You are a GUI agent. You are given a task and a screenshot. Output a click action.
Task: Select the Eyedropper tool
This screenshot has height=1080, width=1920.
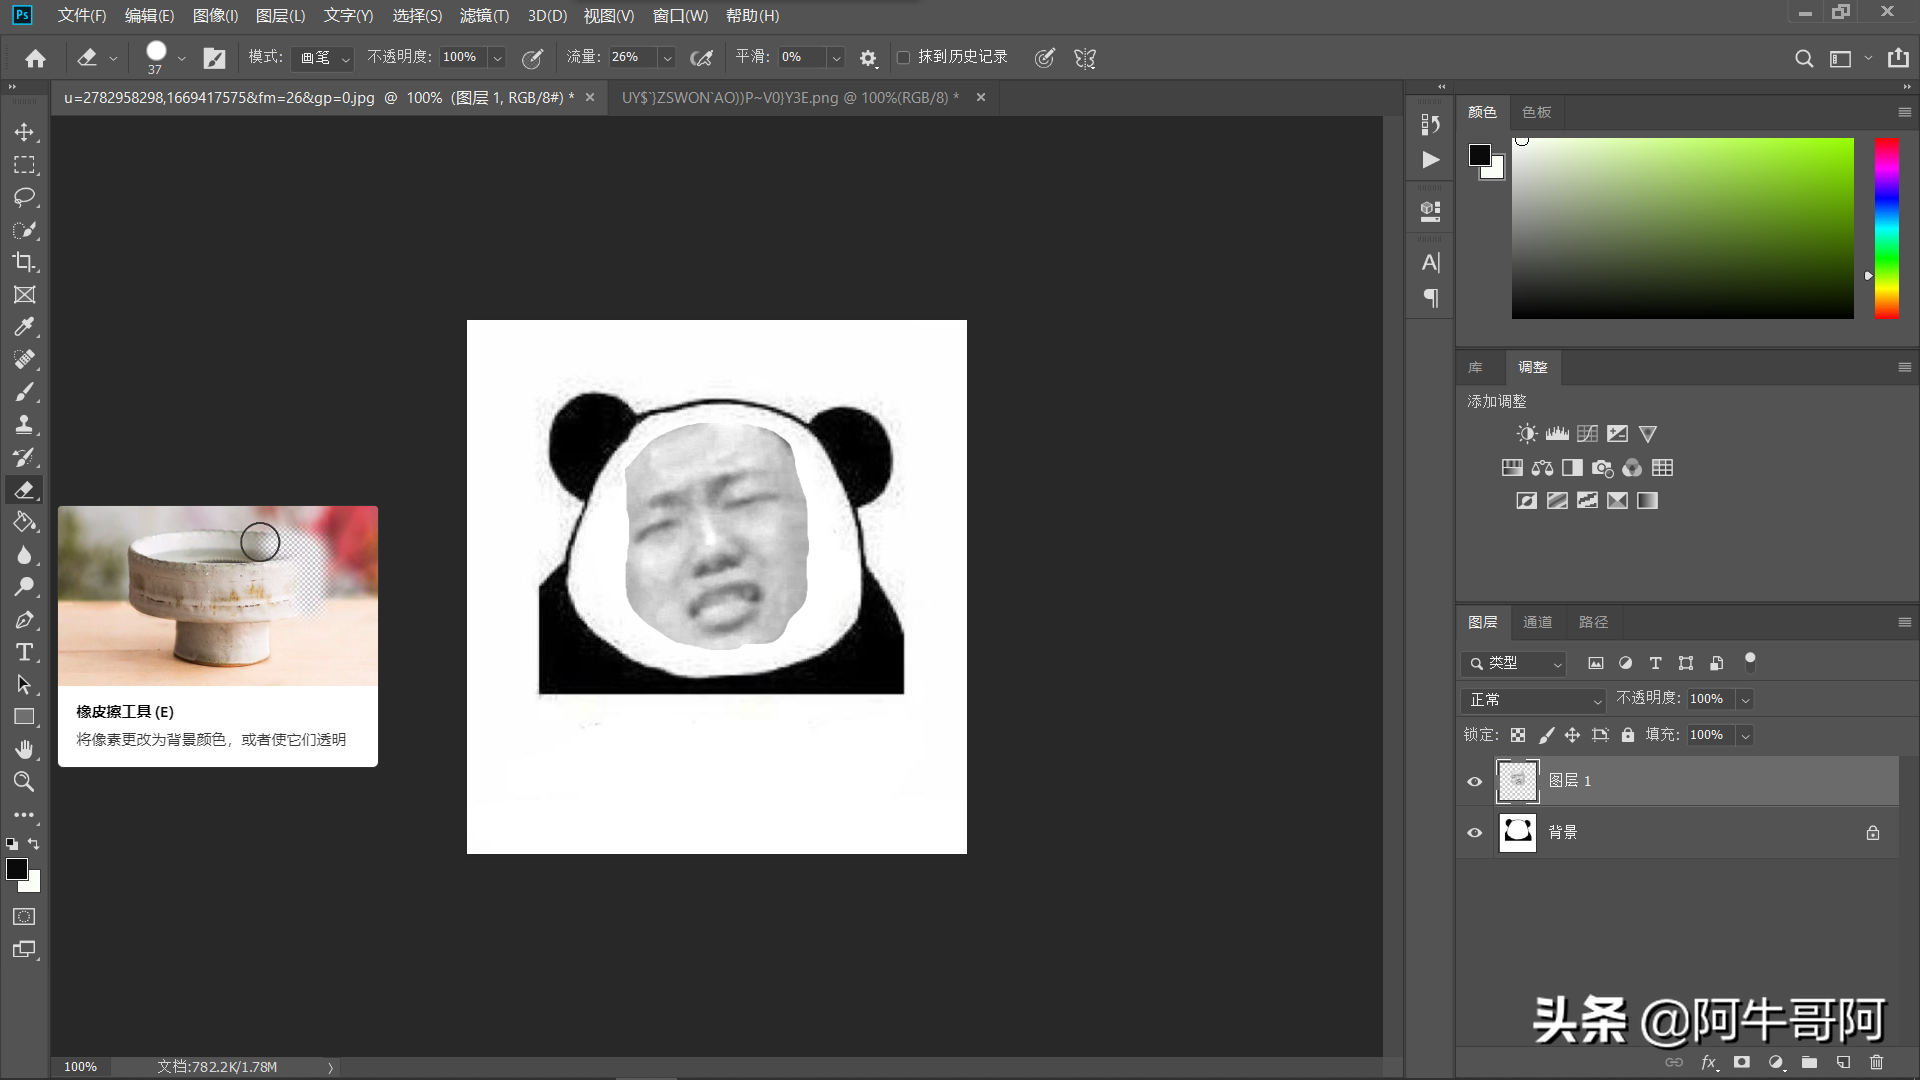[x=24, y=327]
